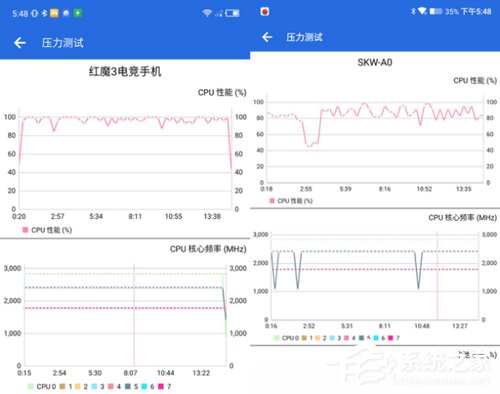Click the vertical time marker in right frequency chart
The height and width of the screenshot is (394, 500).
(x=437, y=275)
